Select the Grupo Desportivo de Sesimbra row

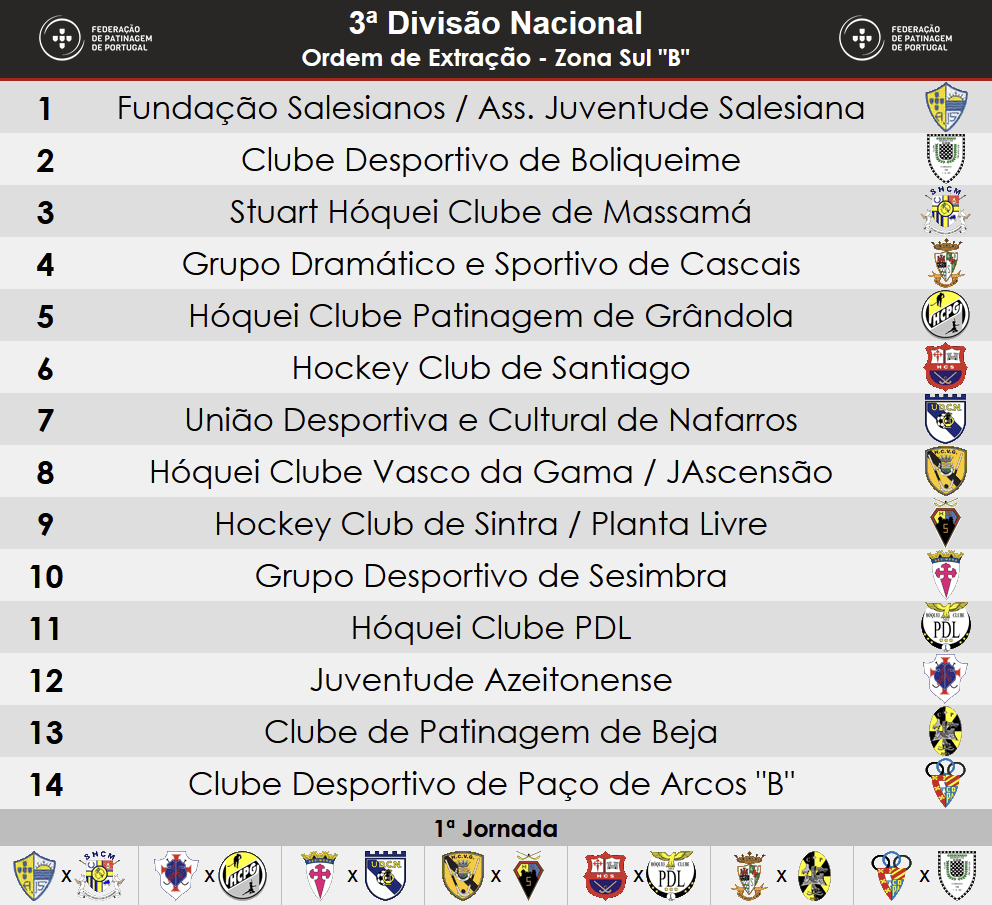tap(496, 575)
